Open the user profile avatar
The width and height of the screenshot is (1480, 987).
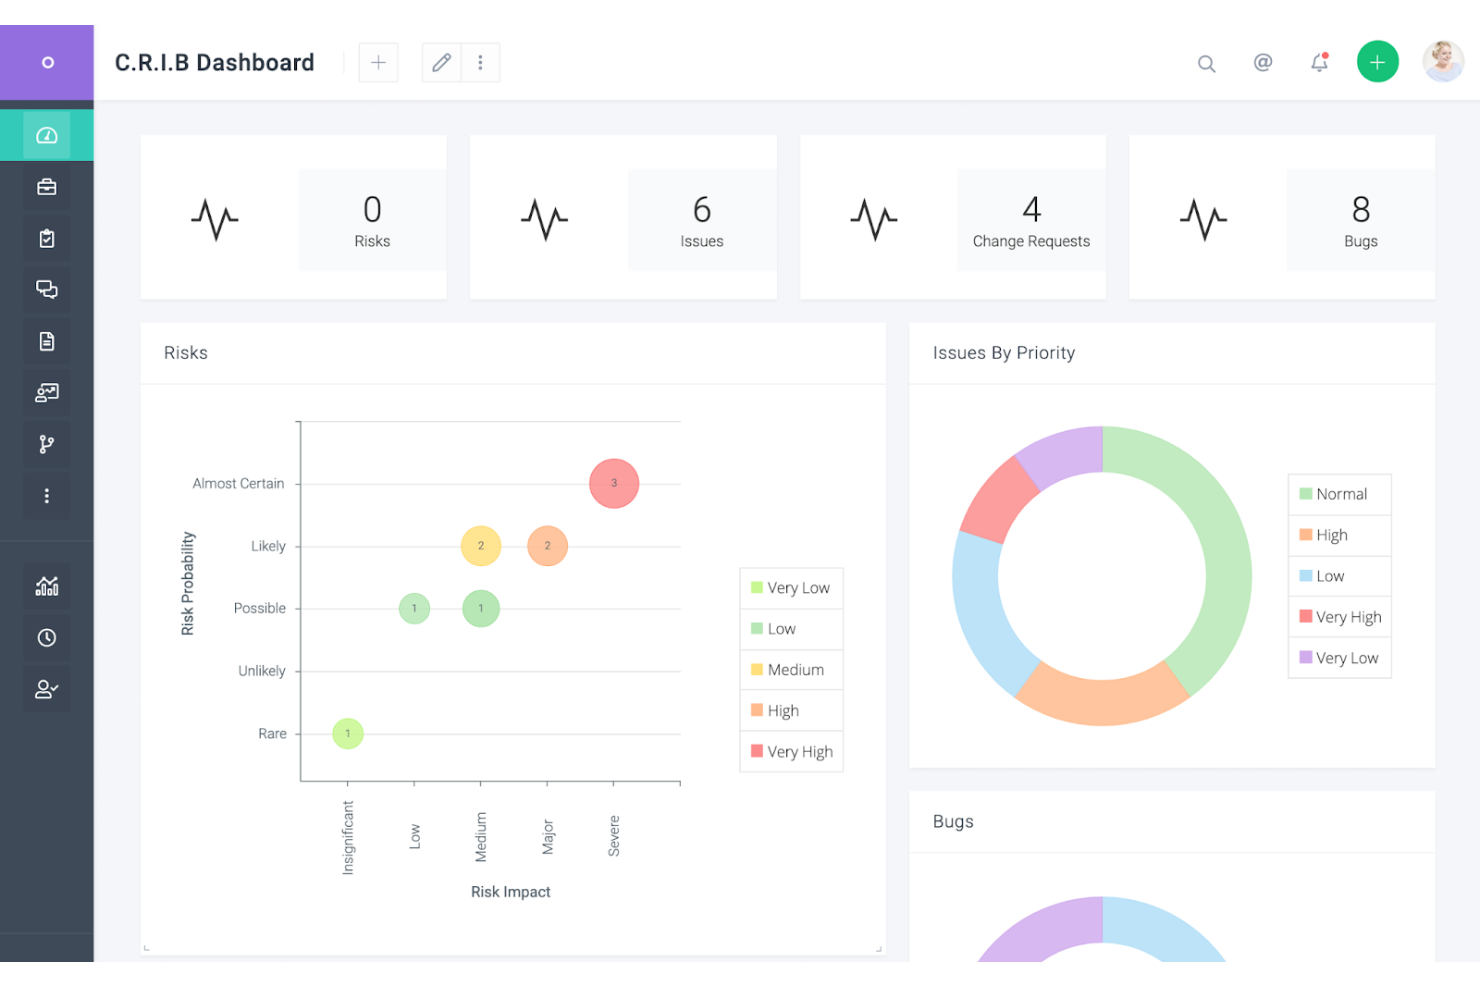point(1443,62)
